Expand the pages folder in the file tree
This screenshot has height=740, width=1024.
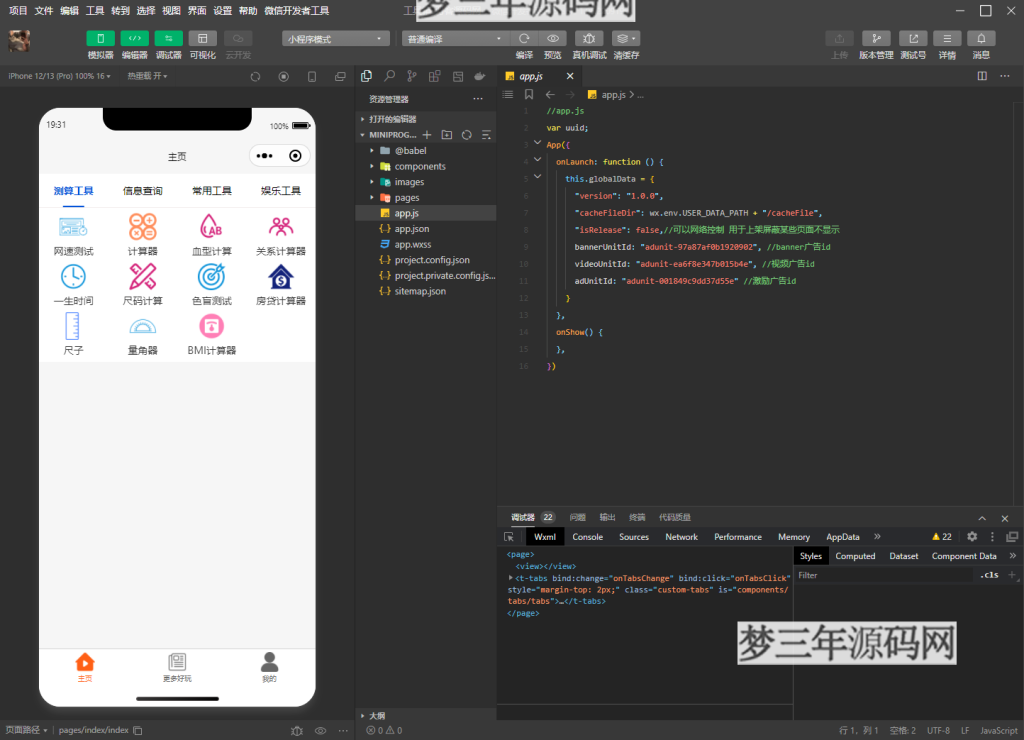tap(406, 198)
